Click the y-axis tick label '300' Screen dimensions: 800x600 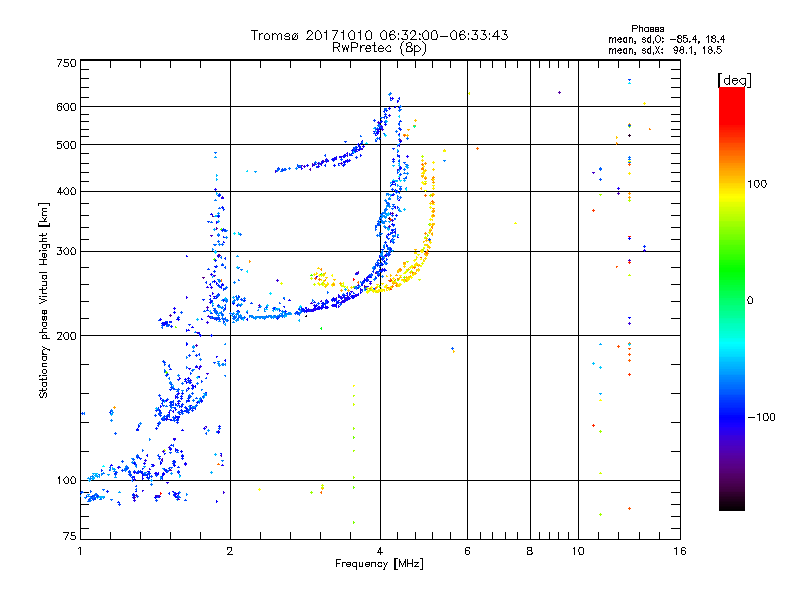[x=66, y=251]
